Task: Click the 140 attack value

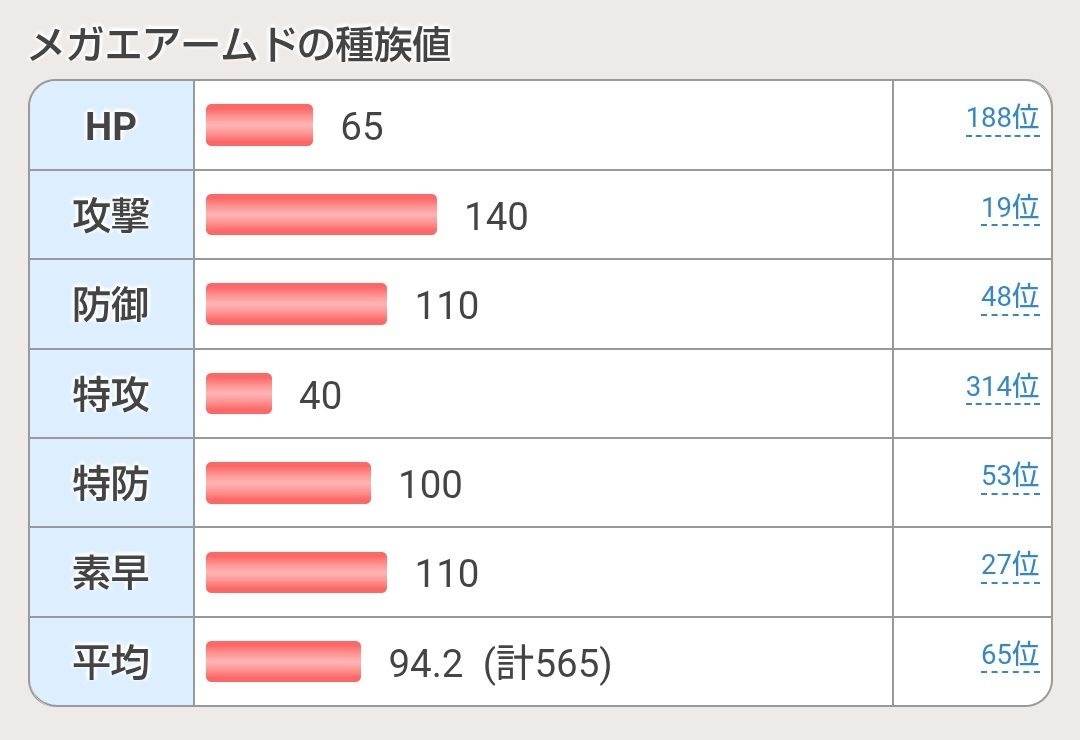Action: [x=496, y=216]
